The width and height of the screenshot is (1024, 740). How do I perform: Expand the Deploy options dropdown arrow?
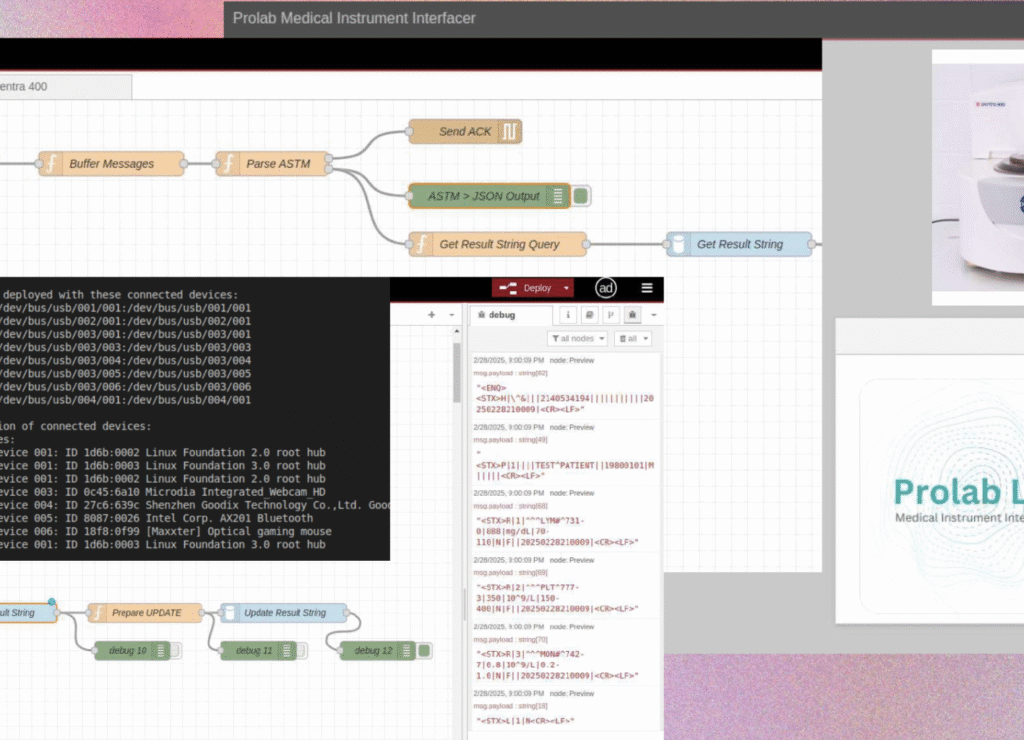[x=567, y=288]
